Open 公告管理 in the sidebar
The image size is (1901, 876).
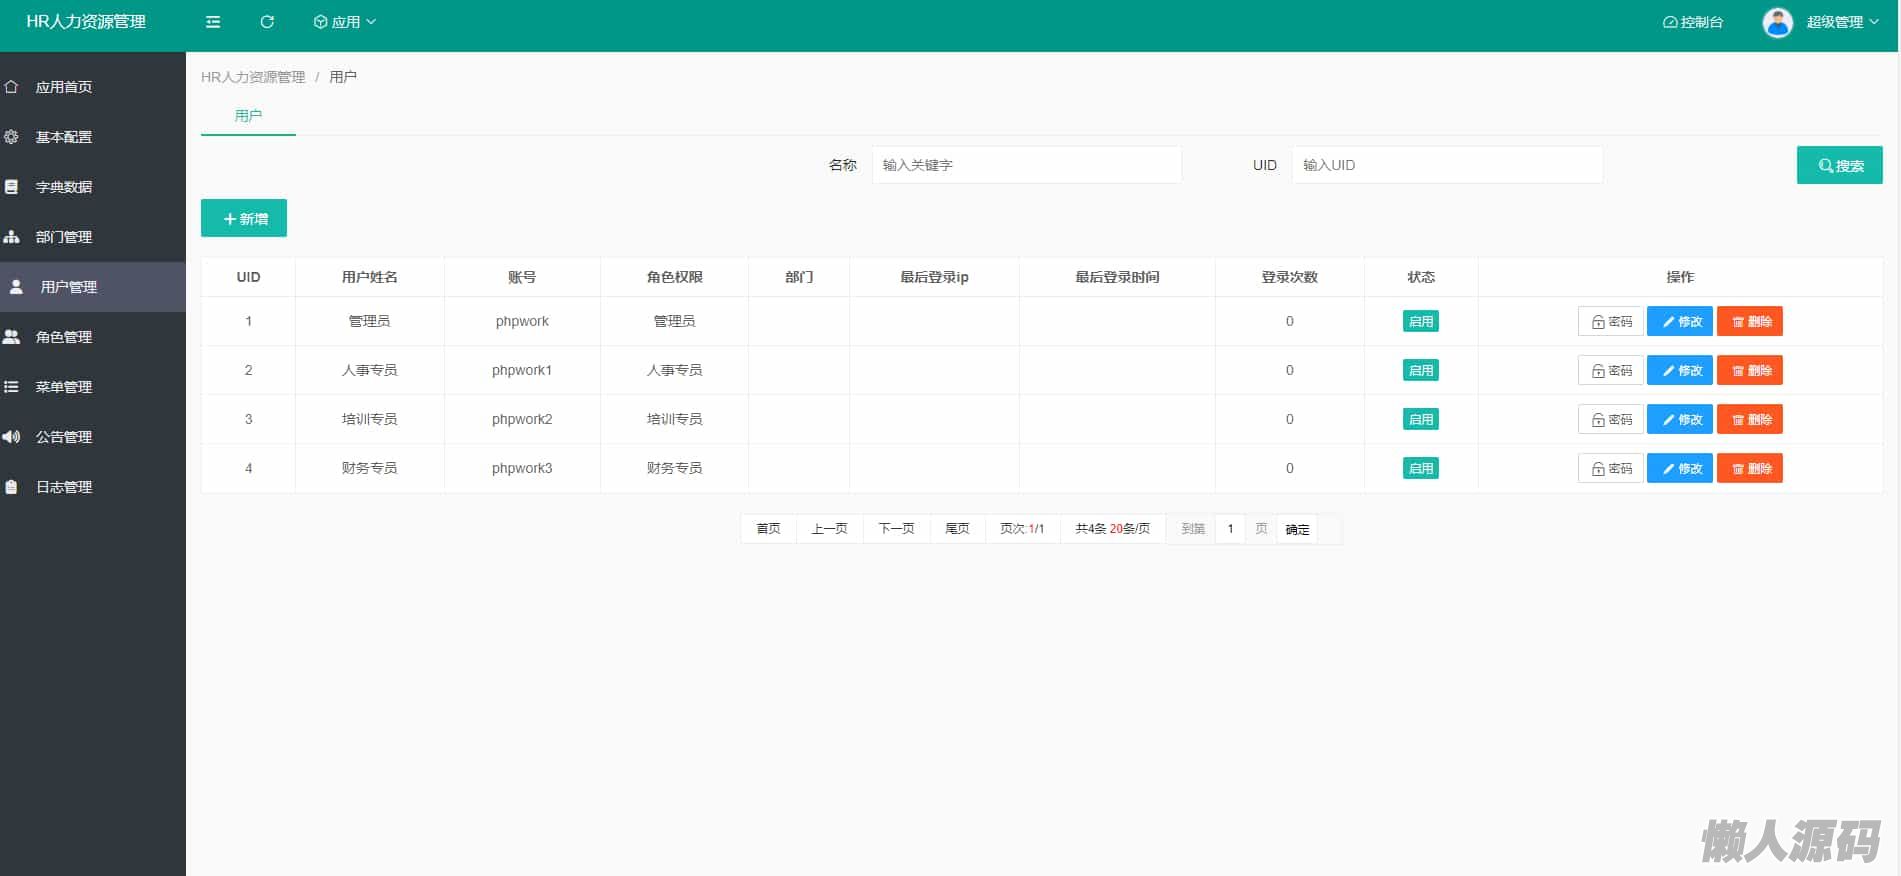64,437
